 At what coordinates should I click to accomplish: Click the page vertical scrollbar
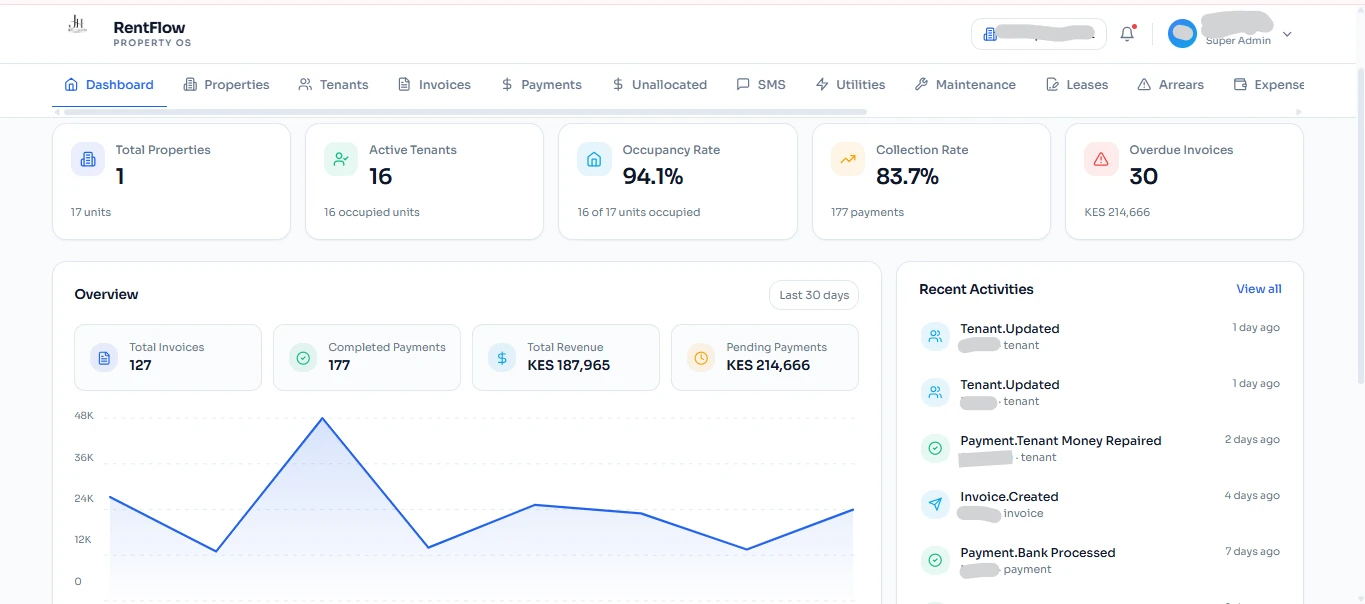(x=1360, y=225)
